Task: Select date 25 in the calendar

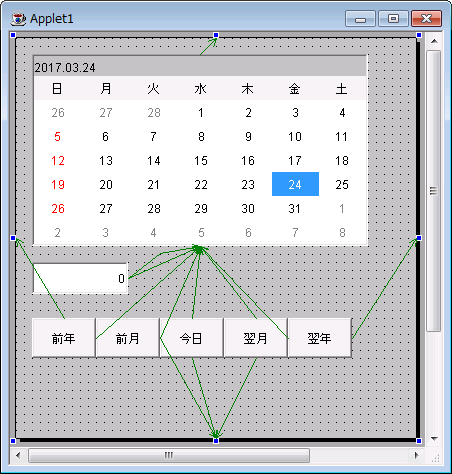Action: coord(342,184)
